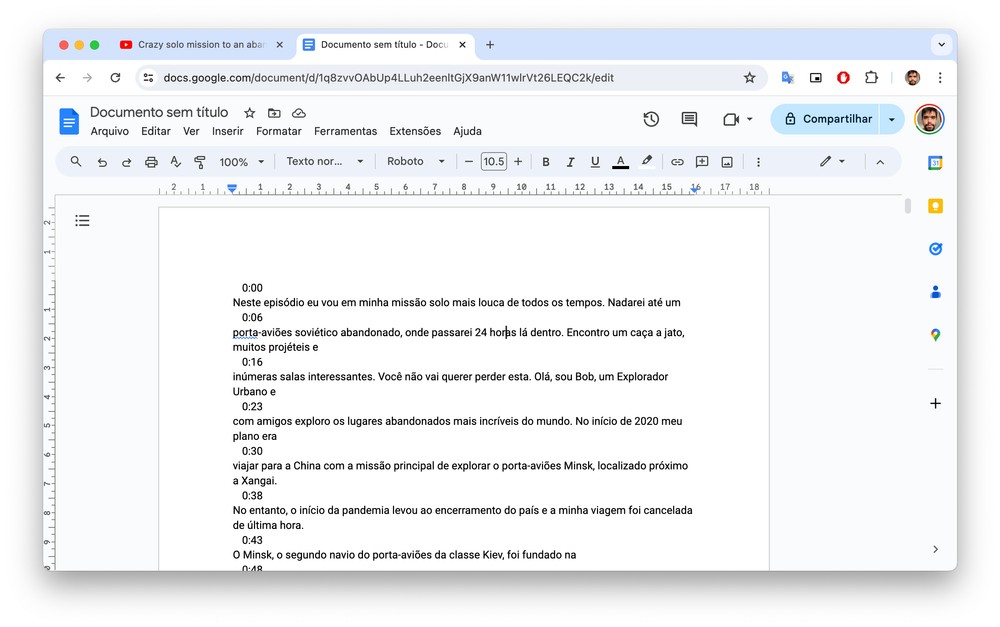The height and width of the screenshot is (627, 1000).
Task: Insert an image using toolbar icon
Action: (727, 162)
